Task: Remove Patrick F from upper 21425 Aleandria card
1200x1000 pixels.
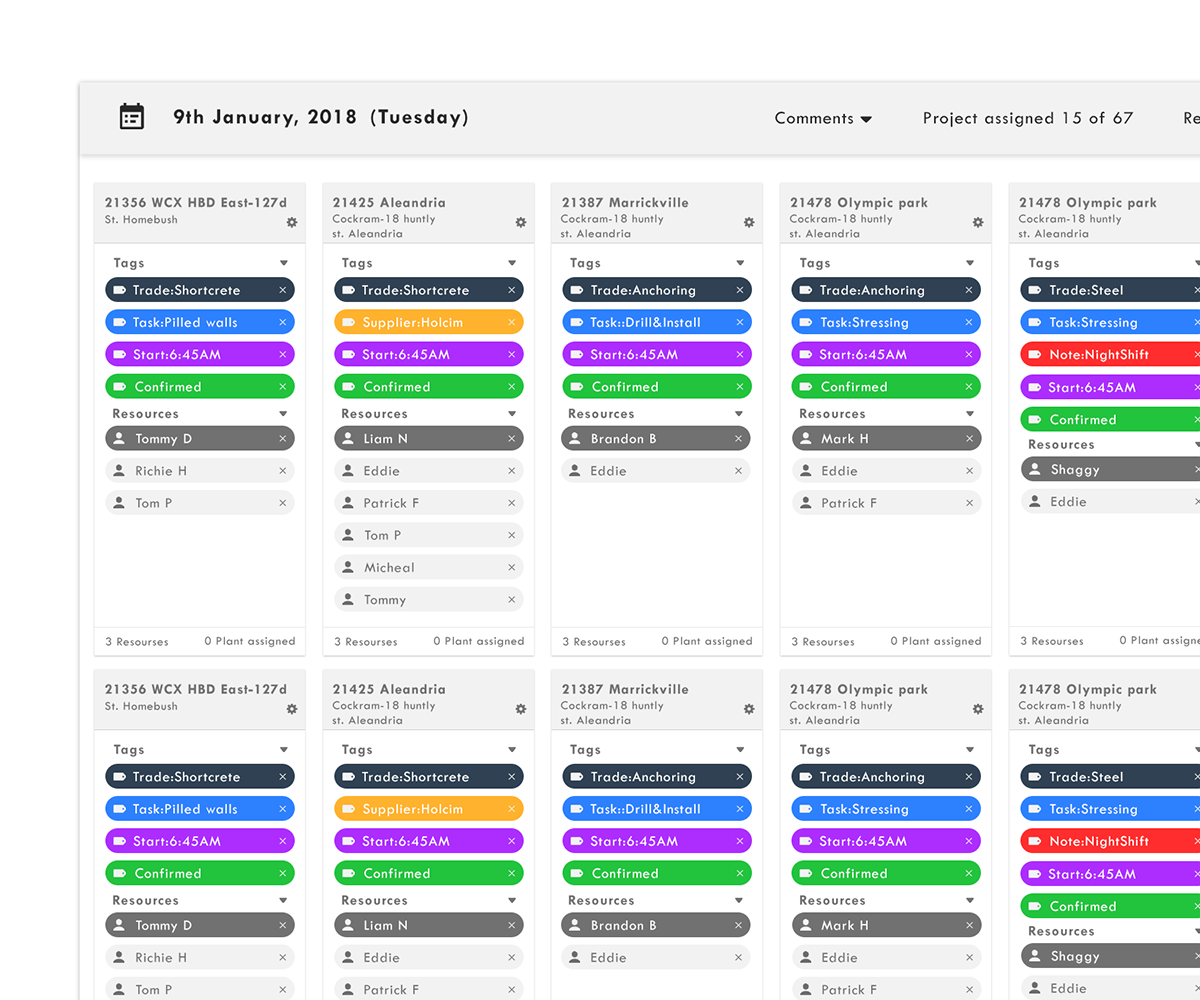Action: (512, 503)
